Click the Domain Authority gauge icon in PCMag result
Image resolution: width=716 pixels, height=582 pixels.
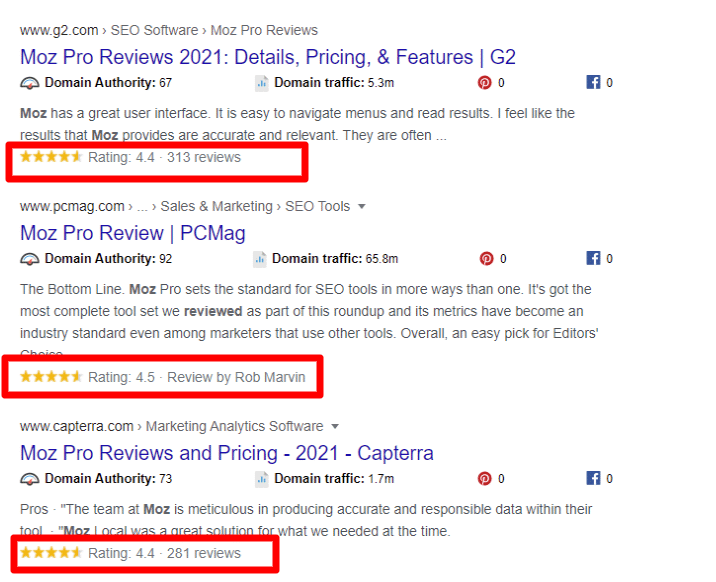point(30,259)
